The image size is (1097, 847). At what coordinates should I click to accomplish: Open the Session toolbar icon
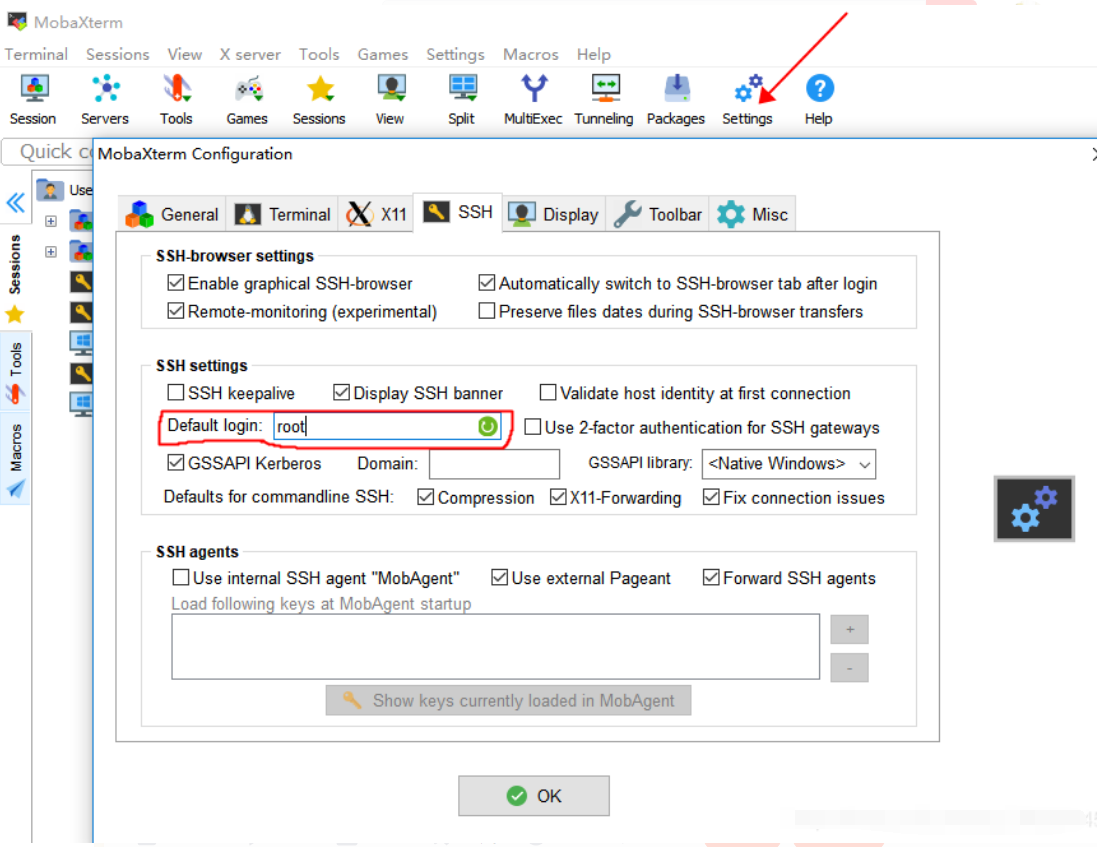33,99
